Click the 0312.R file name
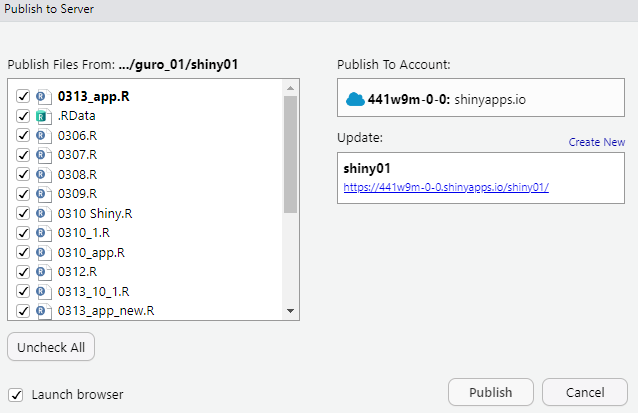The image size is (638, 413). 77,272
